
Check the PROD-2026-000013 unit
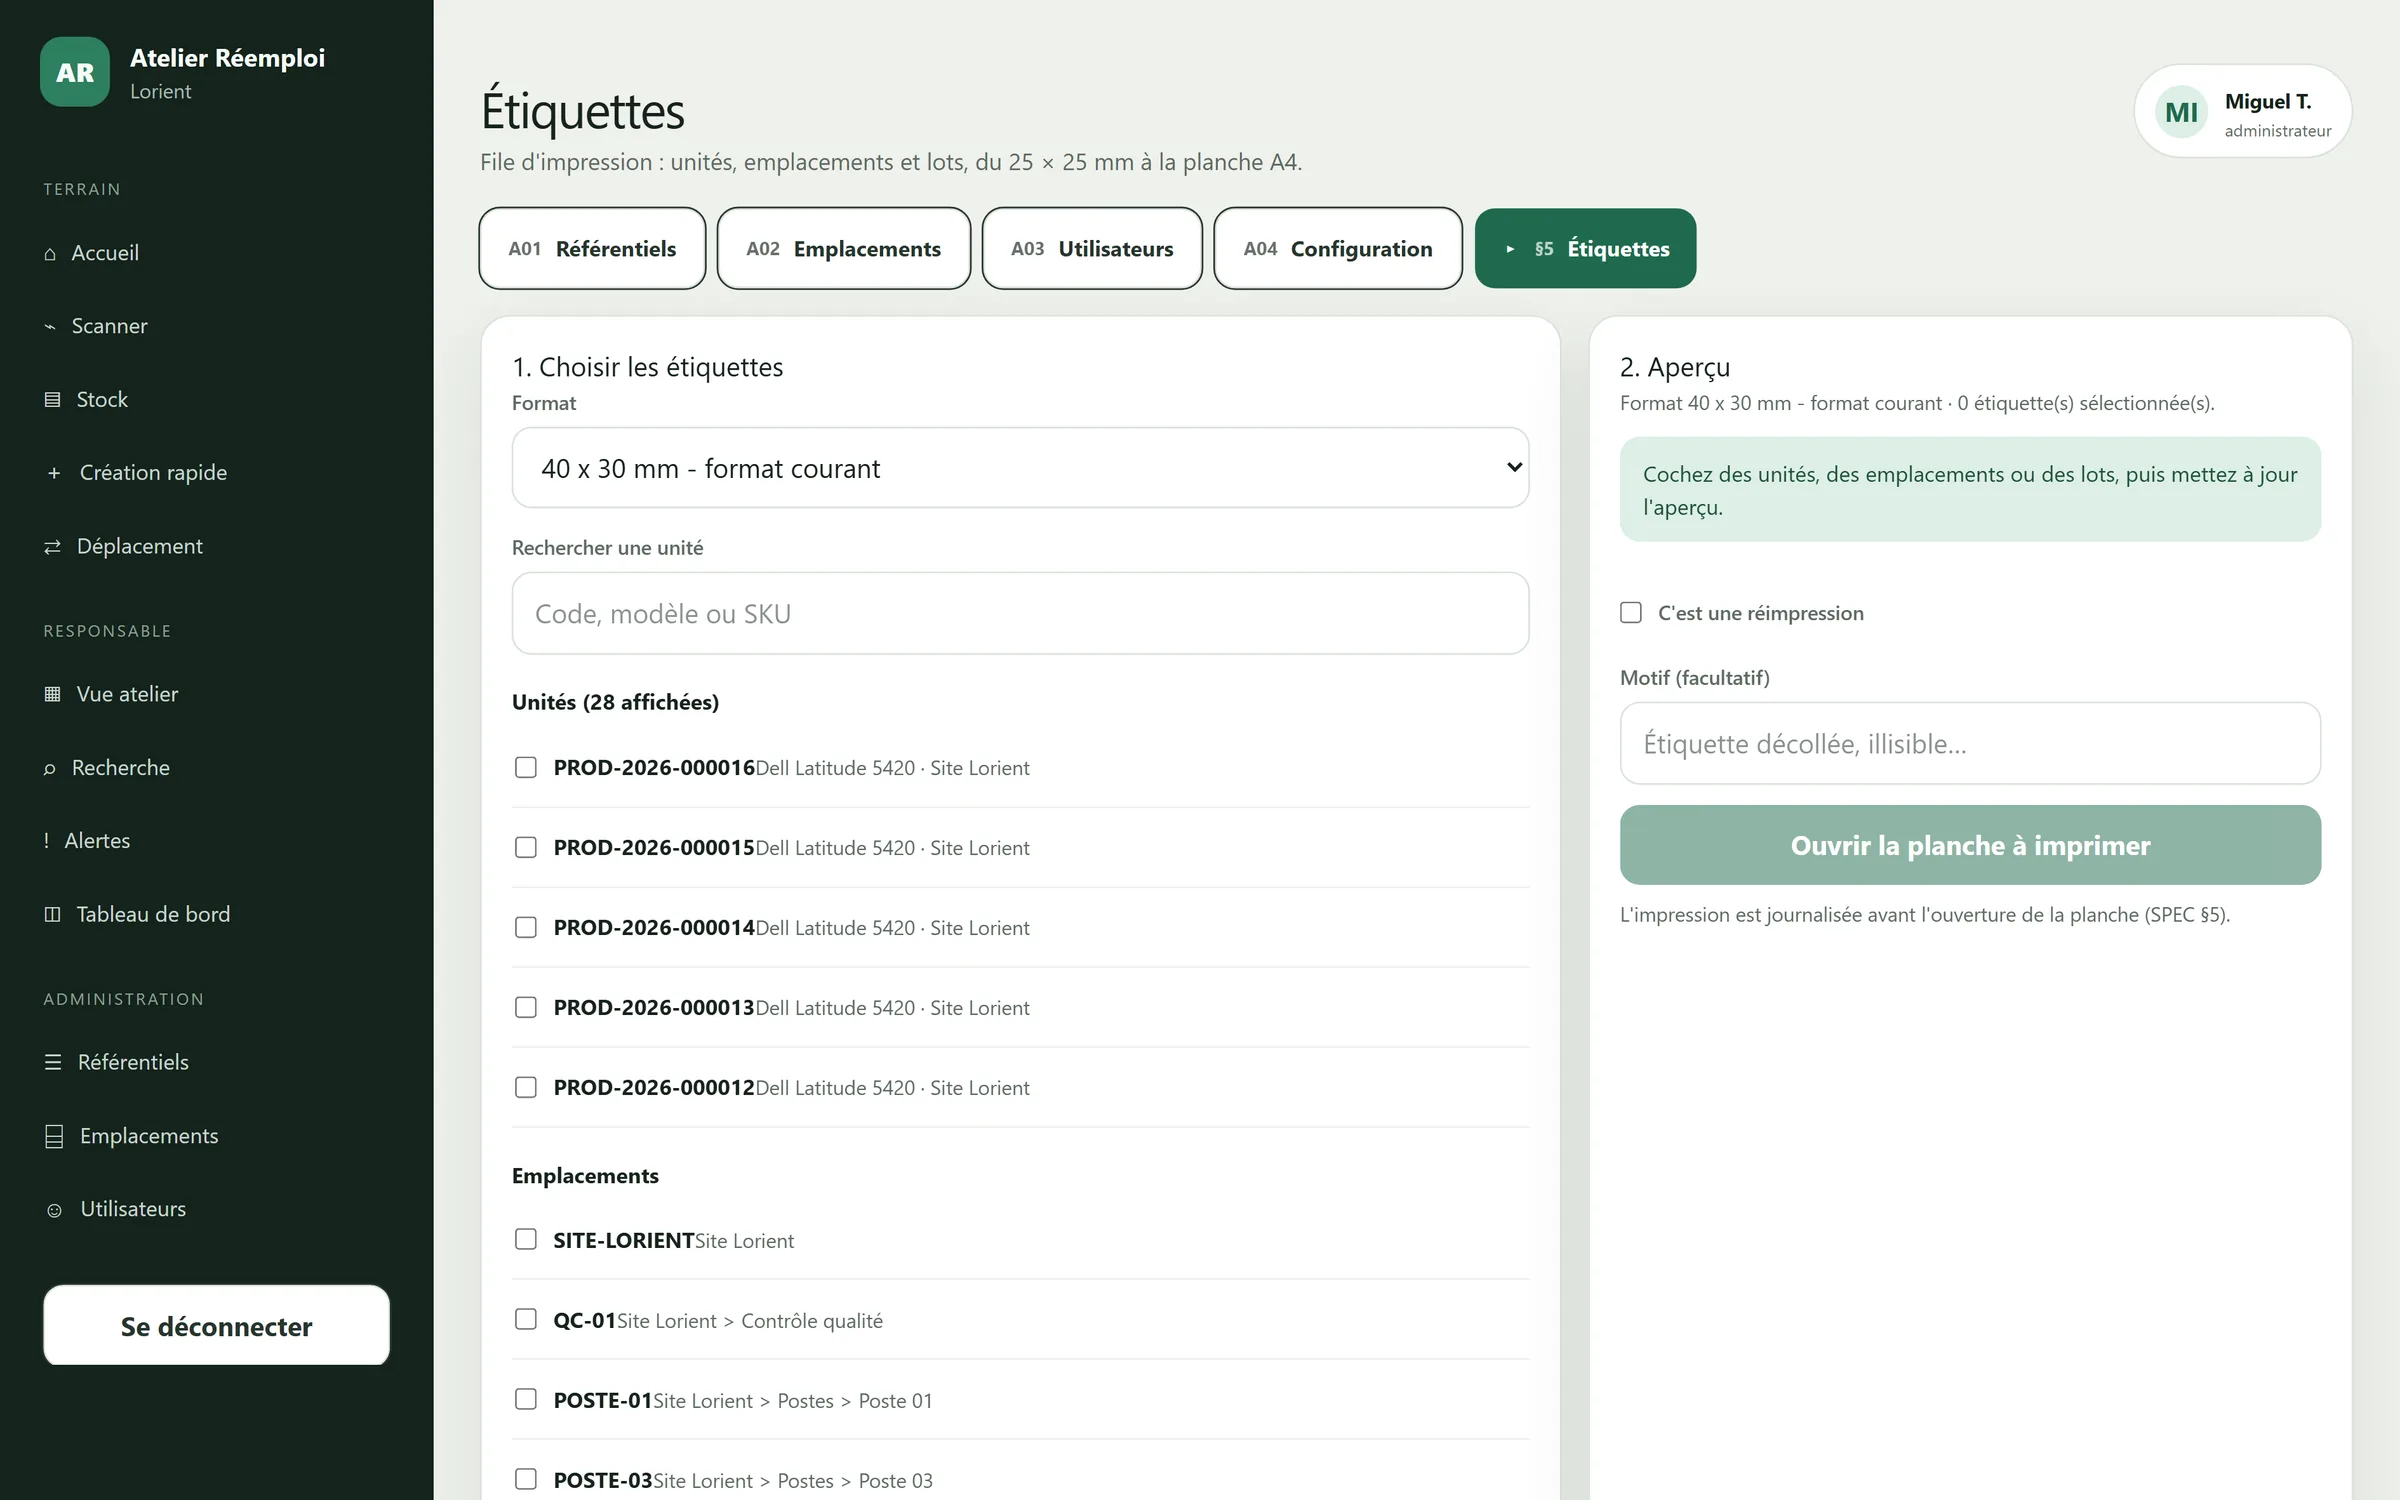point(525,1007)
